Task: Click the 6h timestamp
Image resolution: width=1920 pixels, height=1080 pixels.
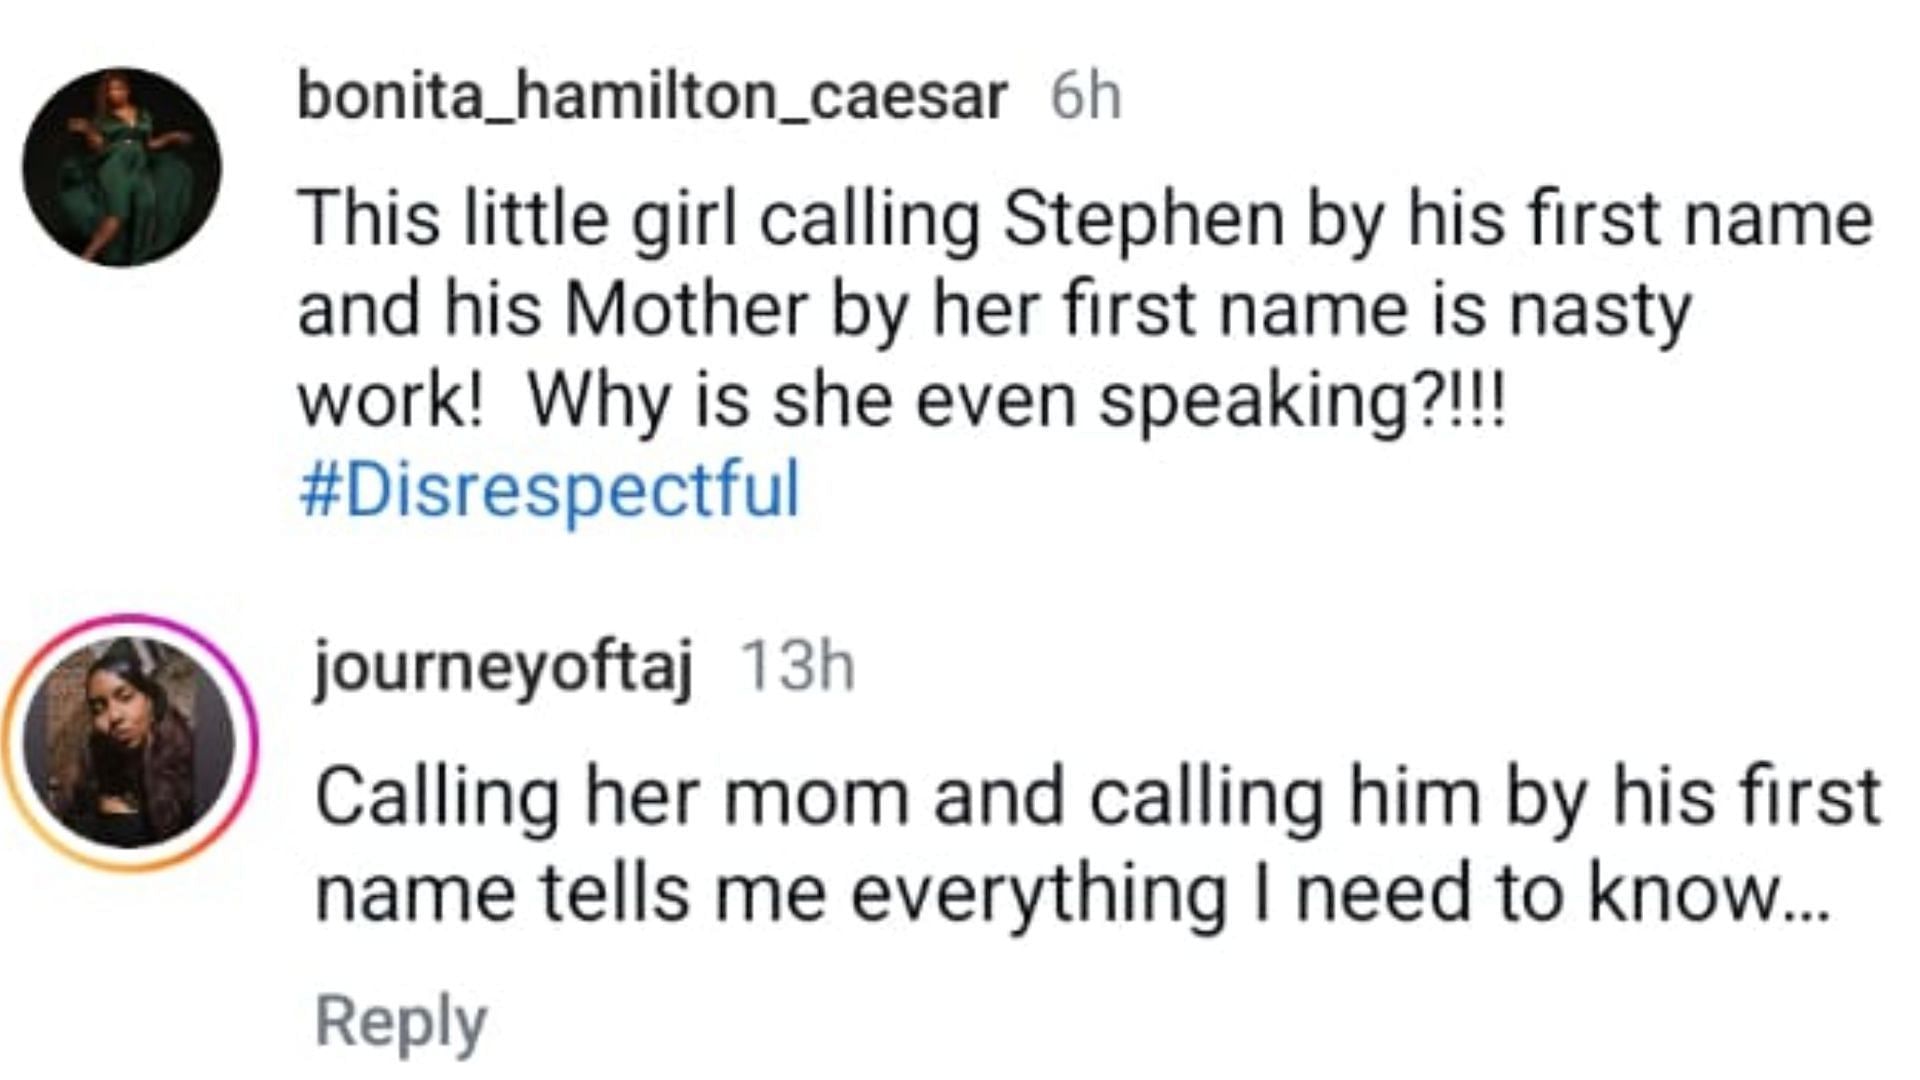Action: point(1086,97)
